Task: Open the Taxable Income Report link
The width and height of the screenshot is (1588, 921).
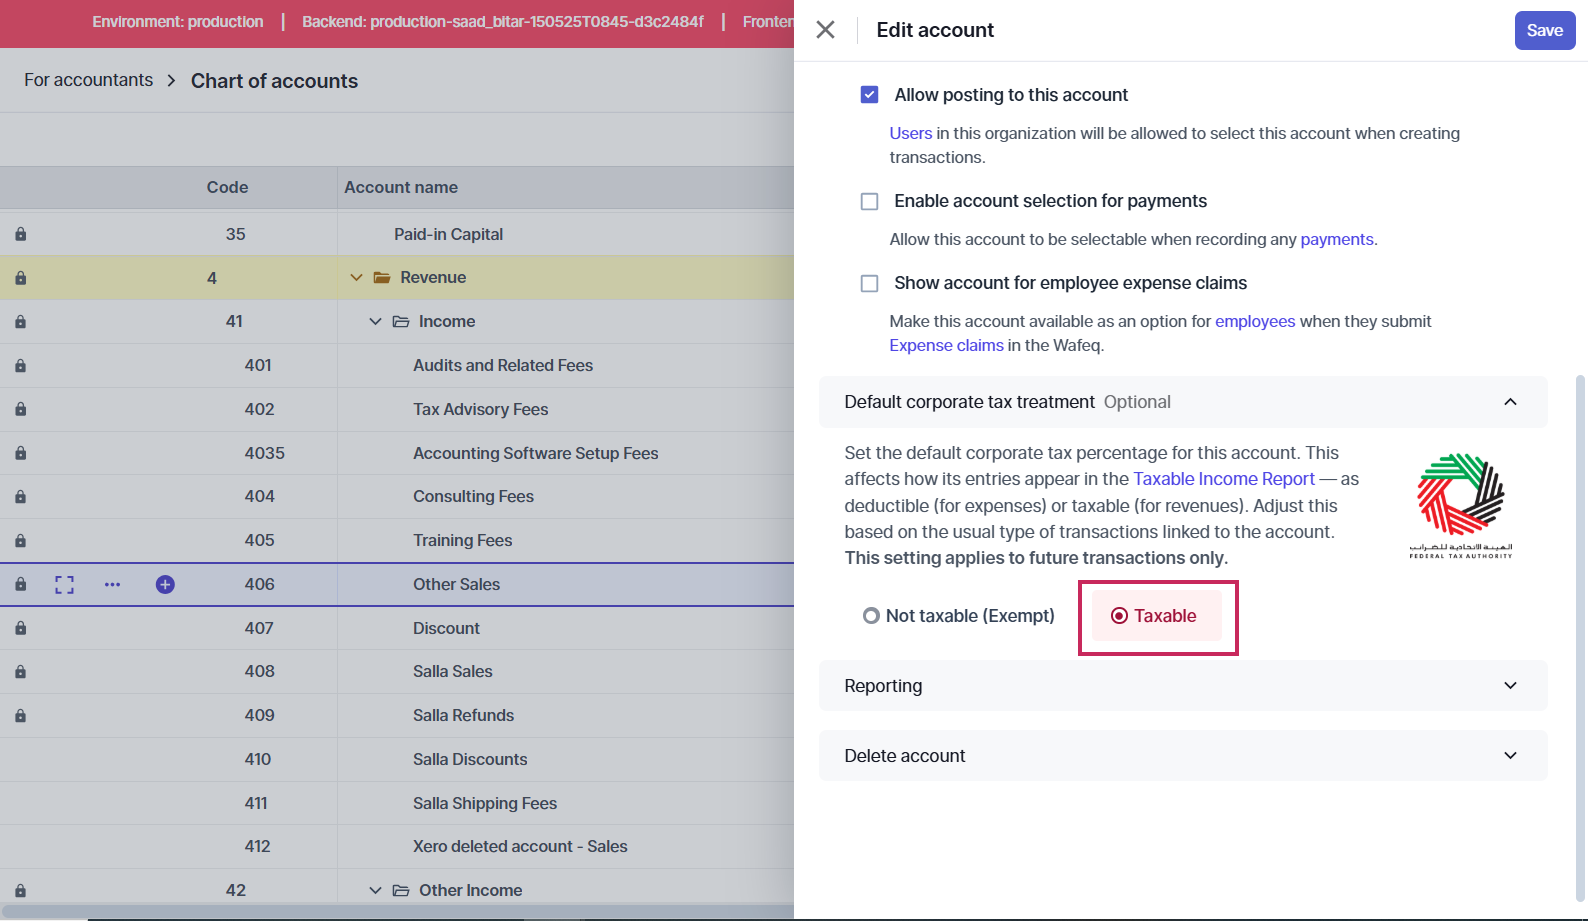Action: click(x=1223, y=479)
